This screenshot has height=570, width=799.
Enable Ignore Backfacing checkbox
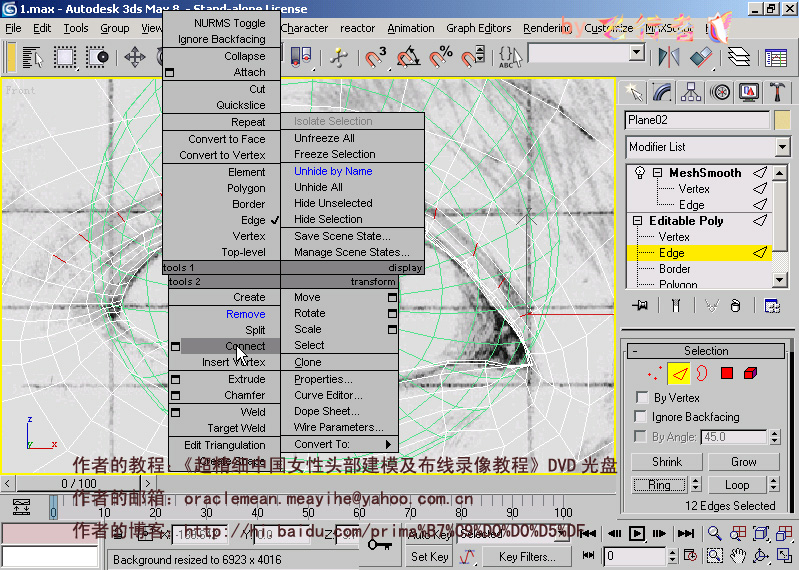point(641,417)
